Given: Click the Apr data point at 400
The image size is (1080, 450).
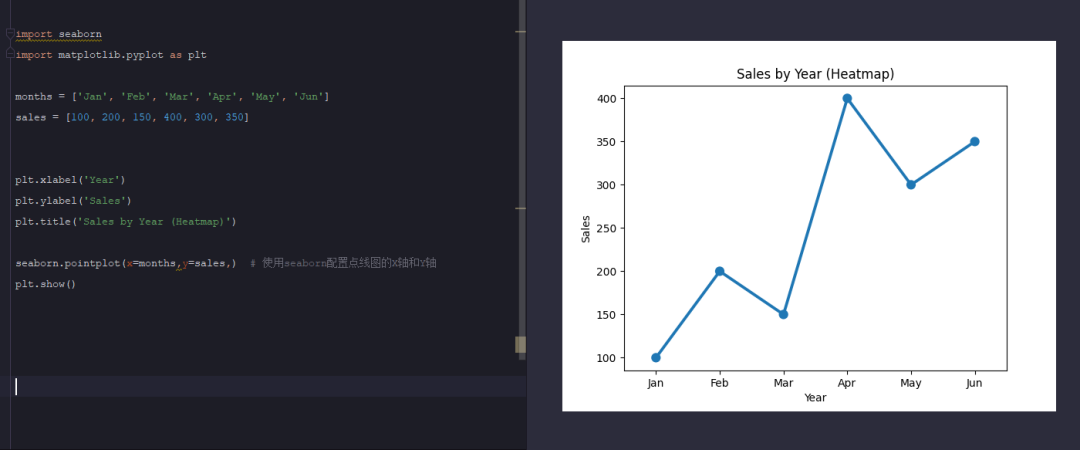Looking at the screenshot, I should click(x=847, y=98).
